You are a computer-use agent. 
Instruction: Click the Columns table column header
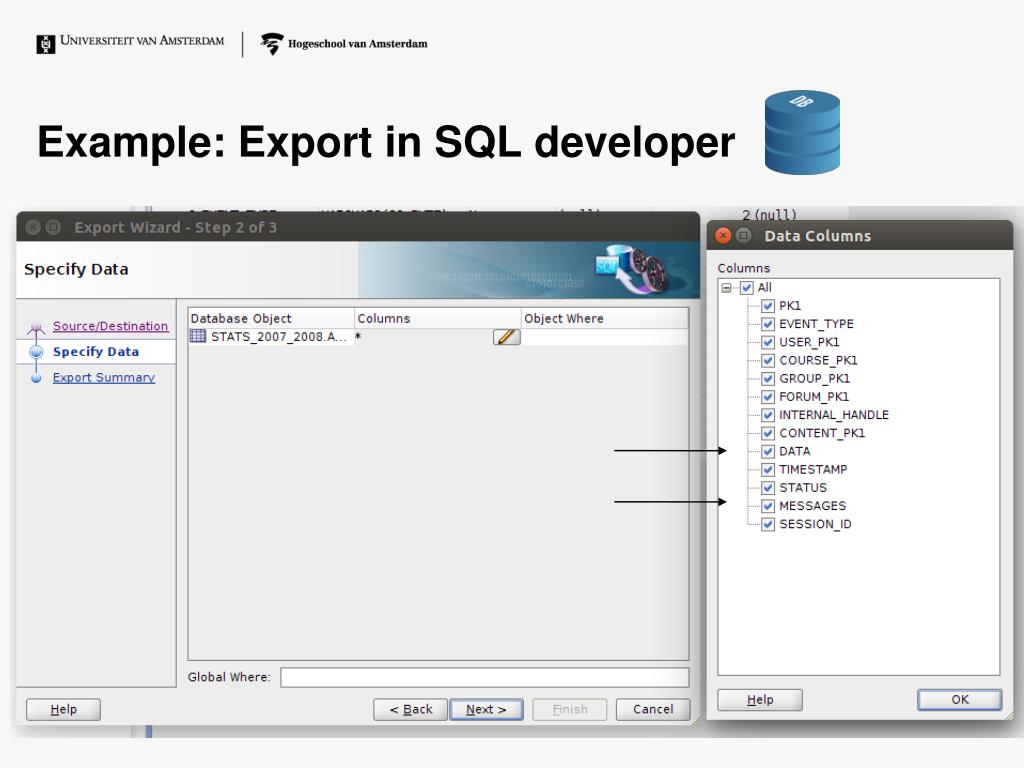tap(438, 318)
